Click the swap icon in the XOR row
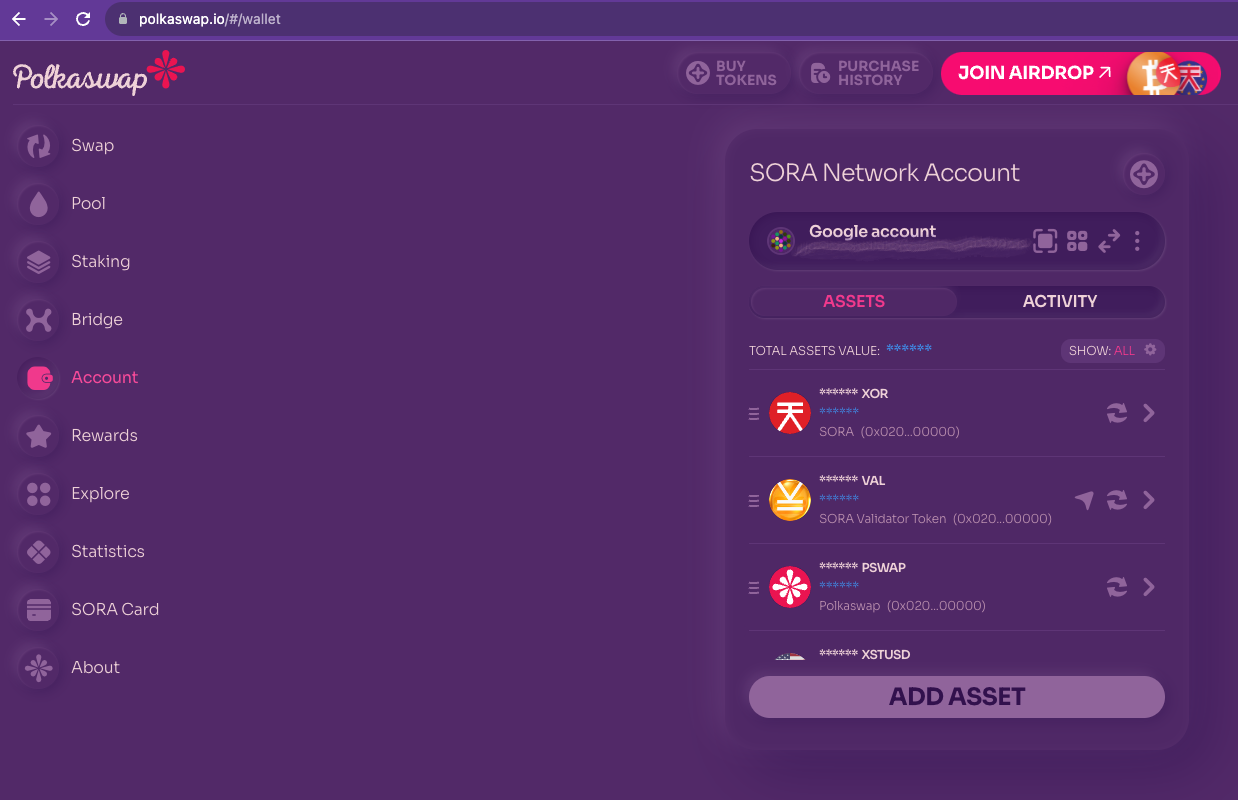 click(1117, 413)
